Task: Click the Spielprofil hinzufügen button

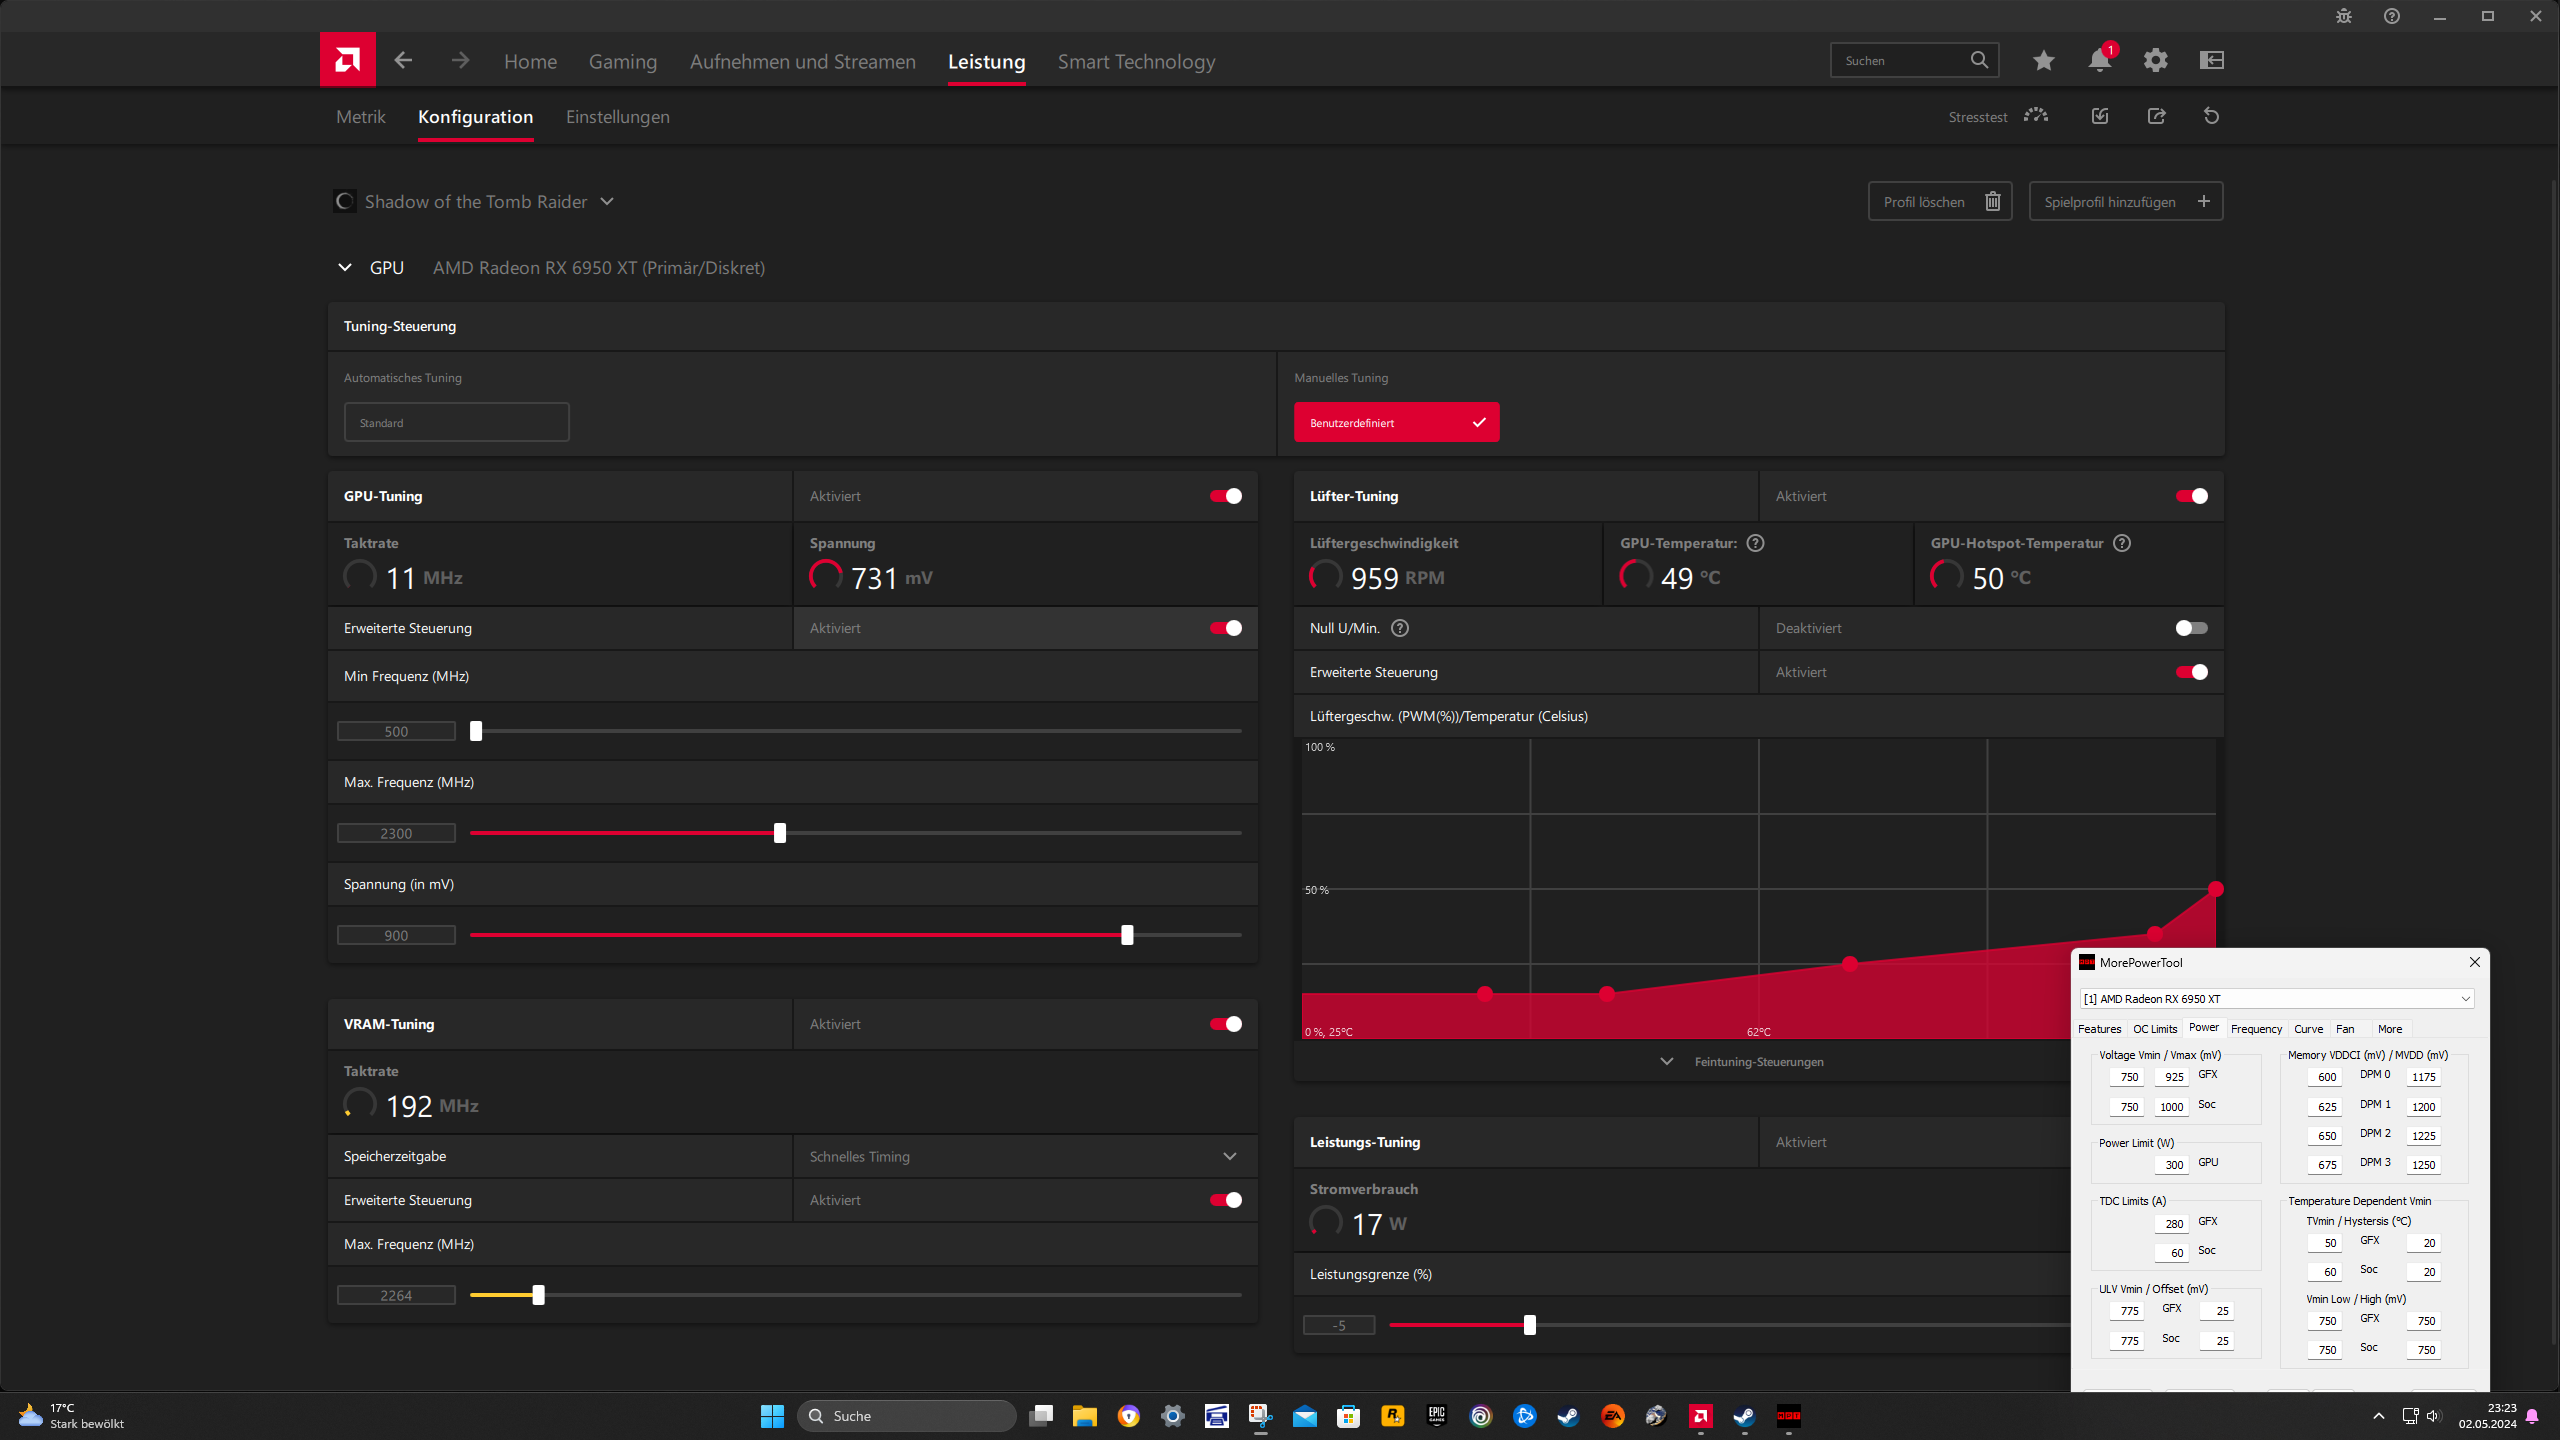Action: (2125, 202)
